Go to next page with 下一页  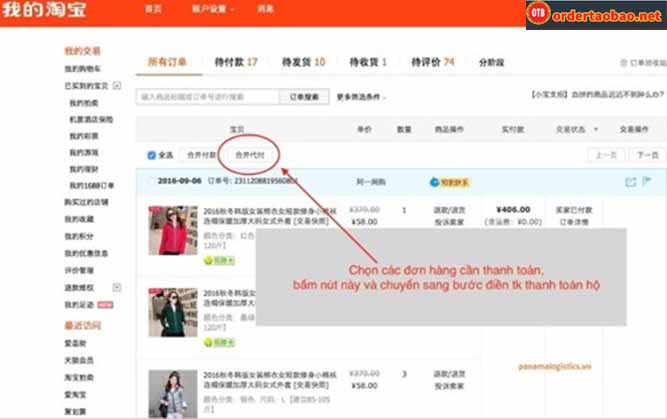[x=647, y=155]
